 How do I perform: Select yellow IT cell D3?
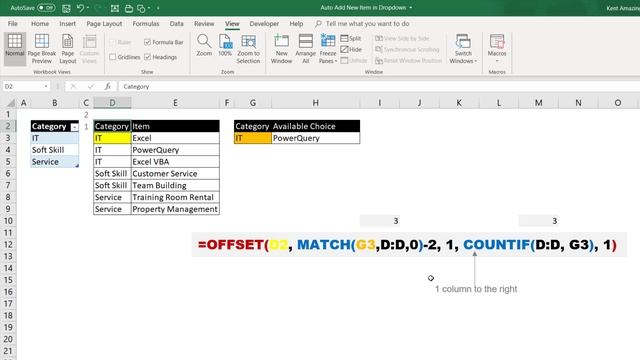pos(112,138)
